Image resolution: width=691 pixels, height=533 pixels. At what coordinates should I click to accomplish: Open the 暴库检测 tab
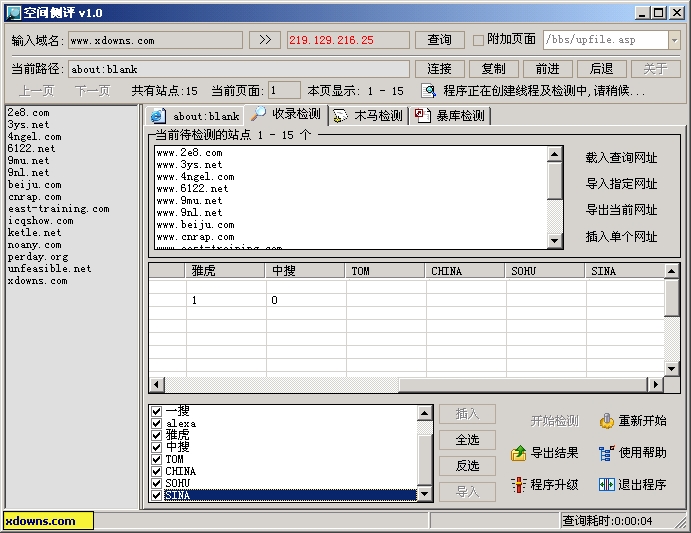[x=450, y=116]
